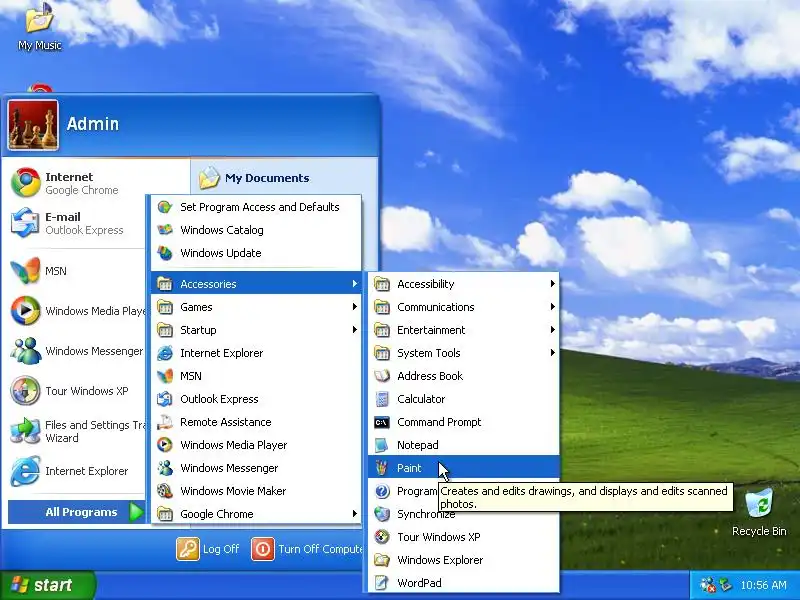Open Windows Catalog
Viewport: 800px width, 600px height.
point(256,230)
